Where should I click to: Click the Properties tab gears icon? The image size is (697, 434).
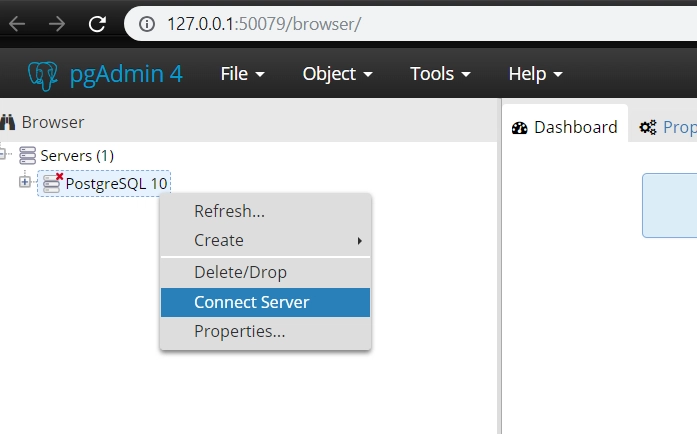(x=648, y=128)
